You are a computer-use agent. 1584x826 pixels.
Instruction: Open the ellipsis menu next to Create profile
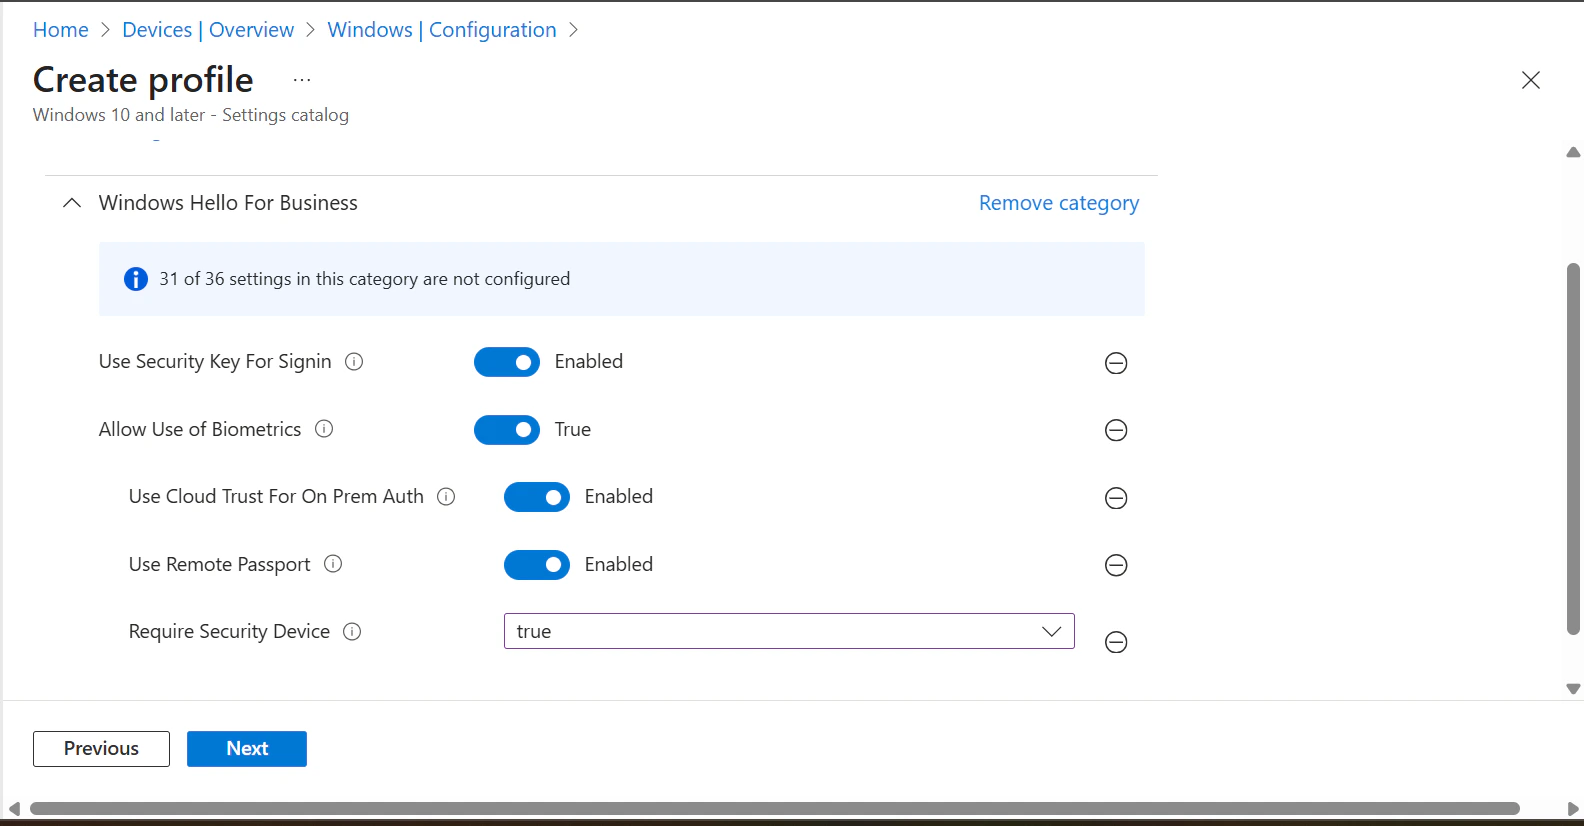point(302,79)
